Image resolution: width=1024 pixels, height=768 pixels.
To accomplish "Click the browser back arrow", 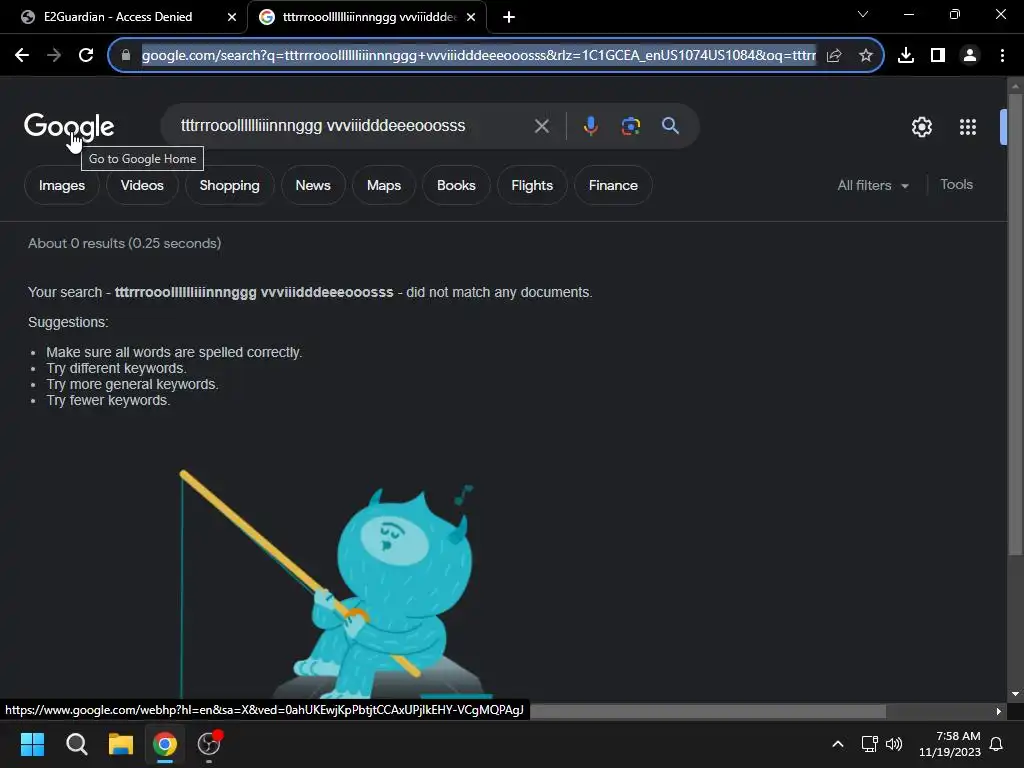I will click(22, 56).
